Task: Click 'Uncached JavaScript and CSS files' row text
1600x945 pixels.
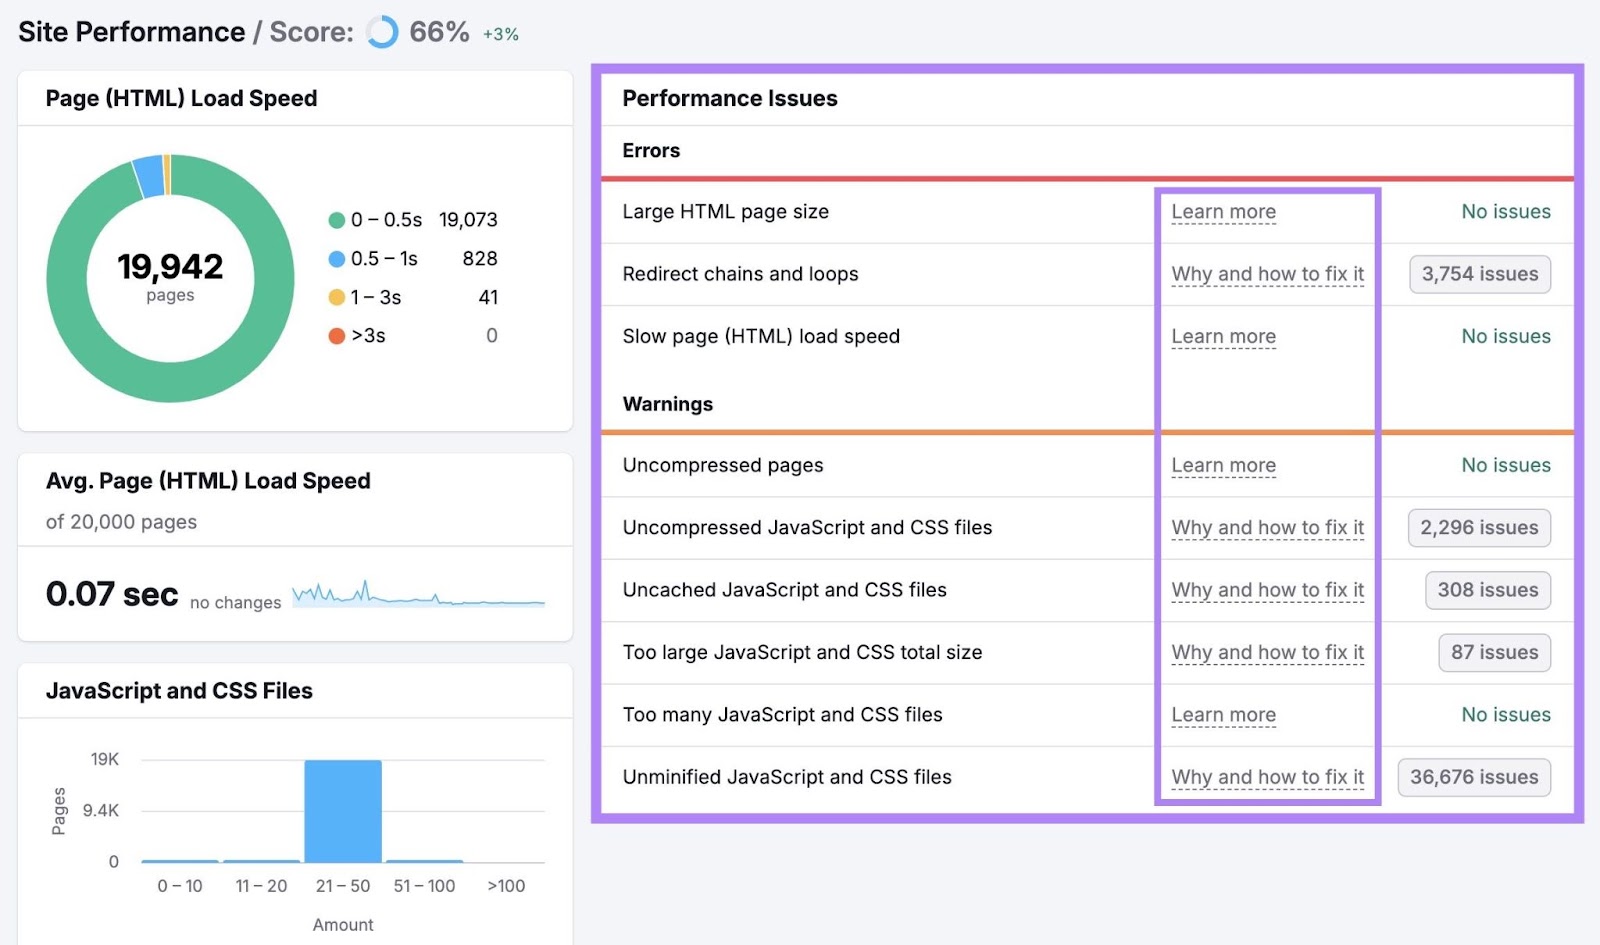Action: [x=784, y=590]
